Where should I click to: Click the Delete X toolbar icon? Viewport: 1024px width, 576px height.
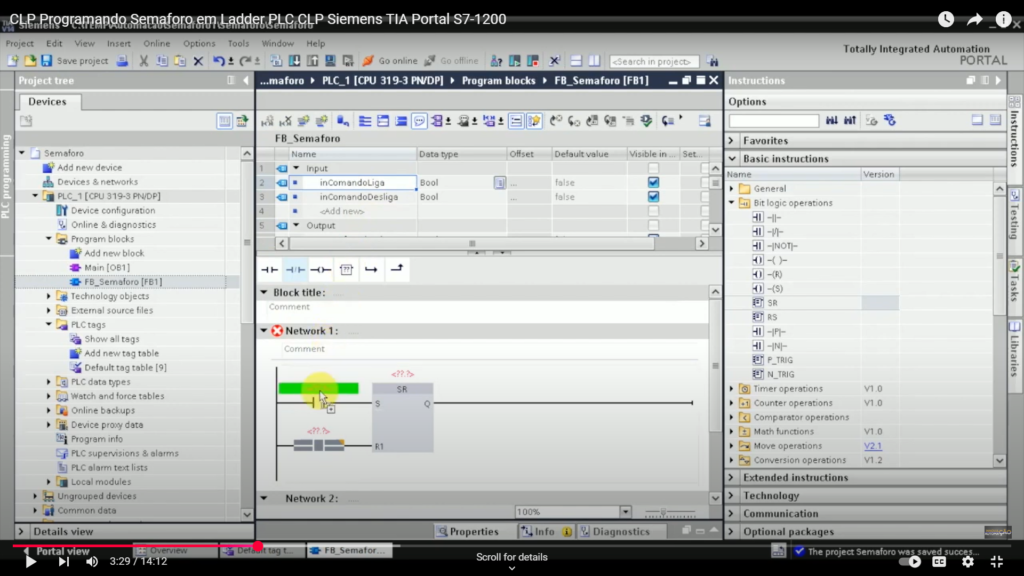click(199, 61)
